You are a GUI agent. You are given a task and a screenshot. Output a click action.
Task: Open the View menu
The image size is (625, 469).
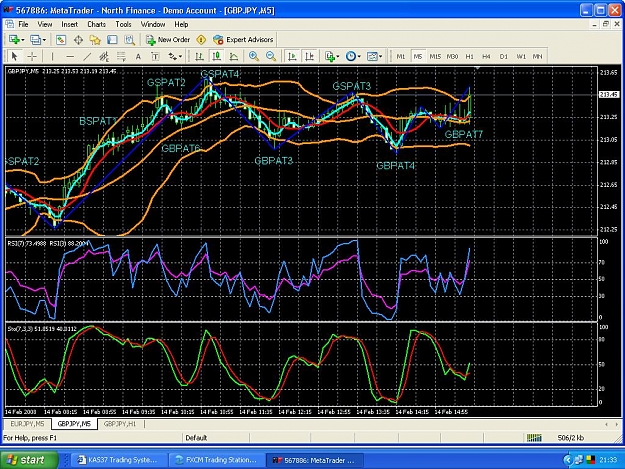click(x=45, y=24)
